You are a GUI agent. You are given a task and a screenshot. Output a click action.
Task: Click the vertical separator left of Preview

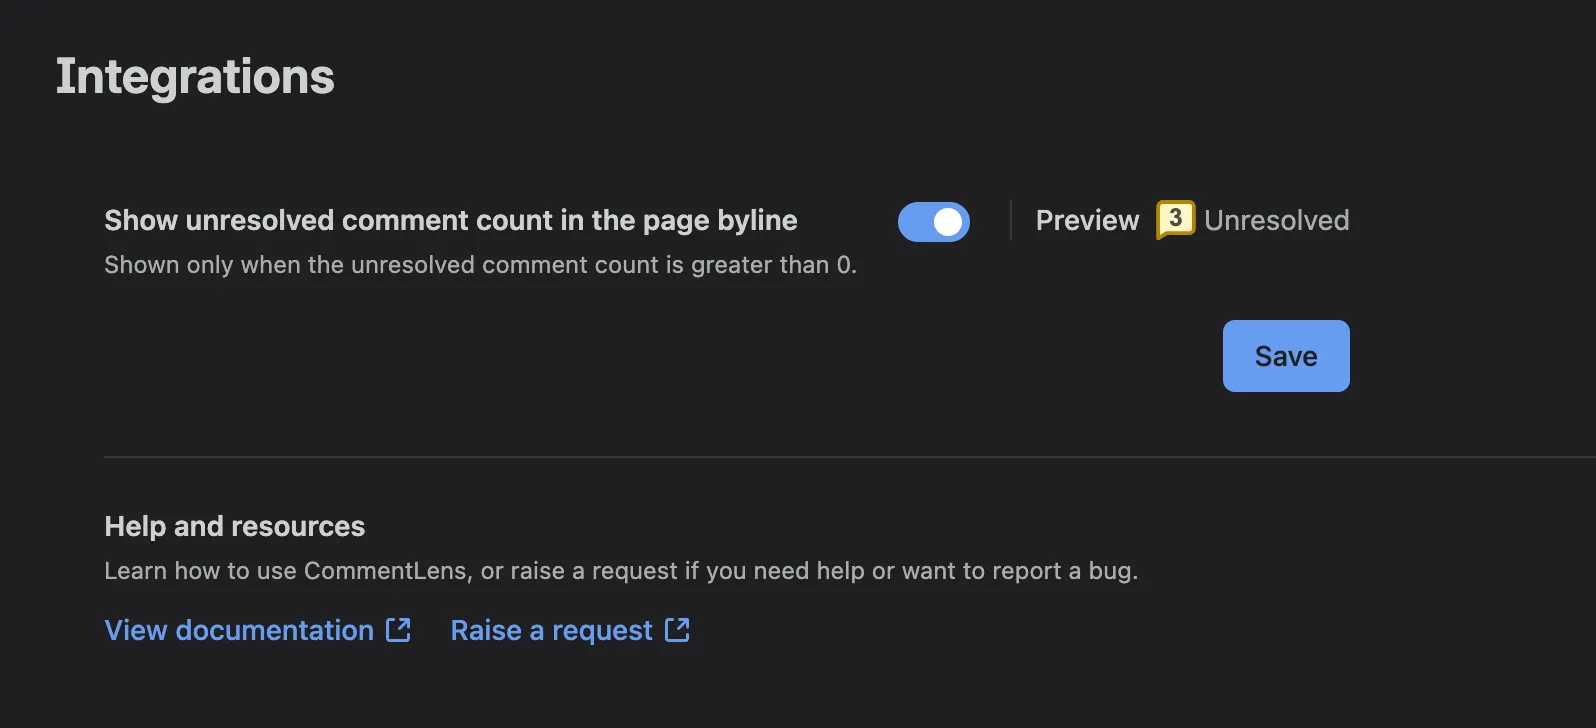(x=1011, y=220)
